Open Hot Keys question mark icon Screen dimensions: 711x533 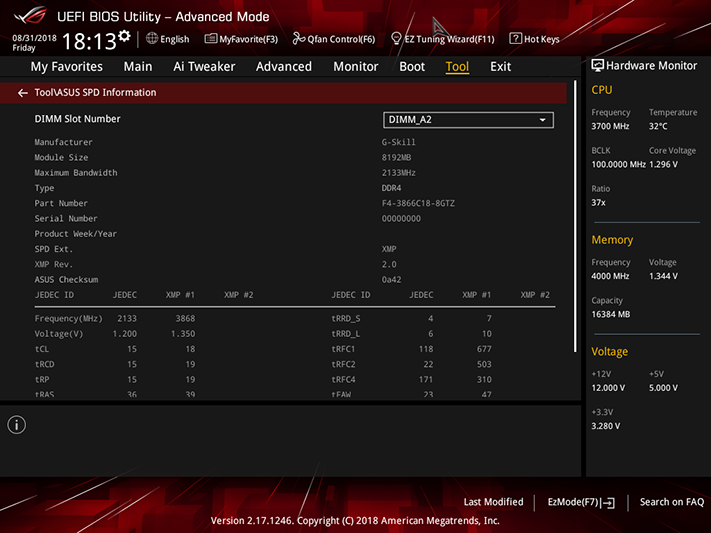click(x=515, y=39)
